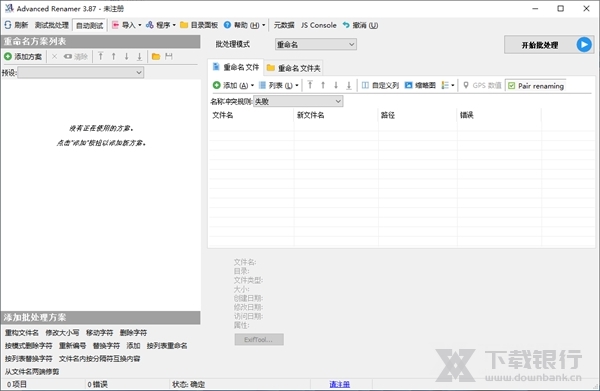Switch to the 重命名 文件 tab
Image resolution: width=600 pixels, height=391 pixels.
236,67
